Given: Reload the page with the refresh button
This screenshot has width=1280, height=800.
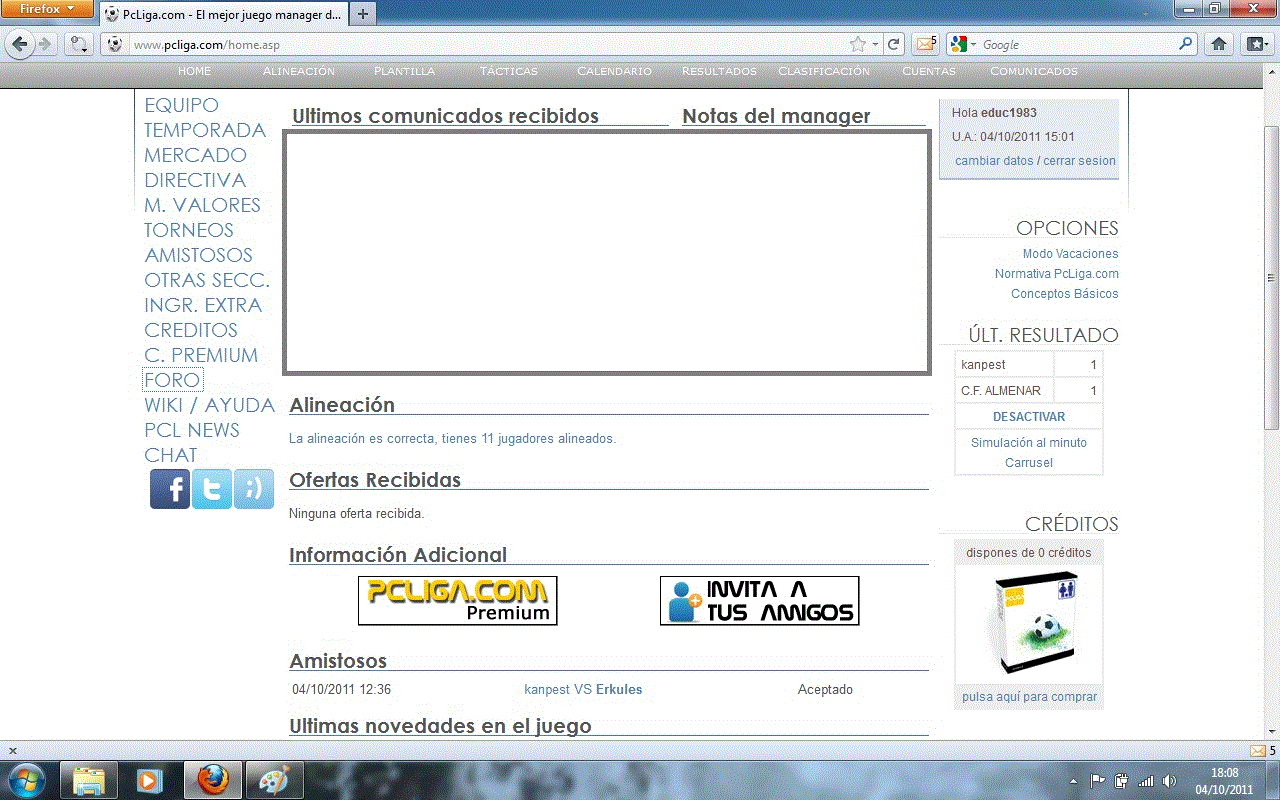Looking at the screenshot, I should click(894, 44).
